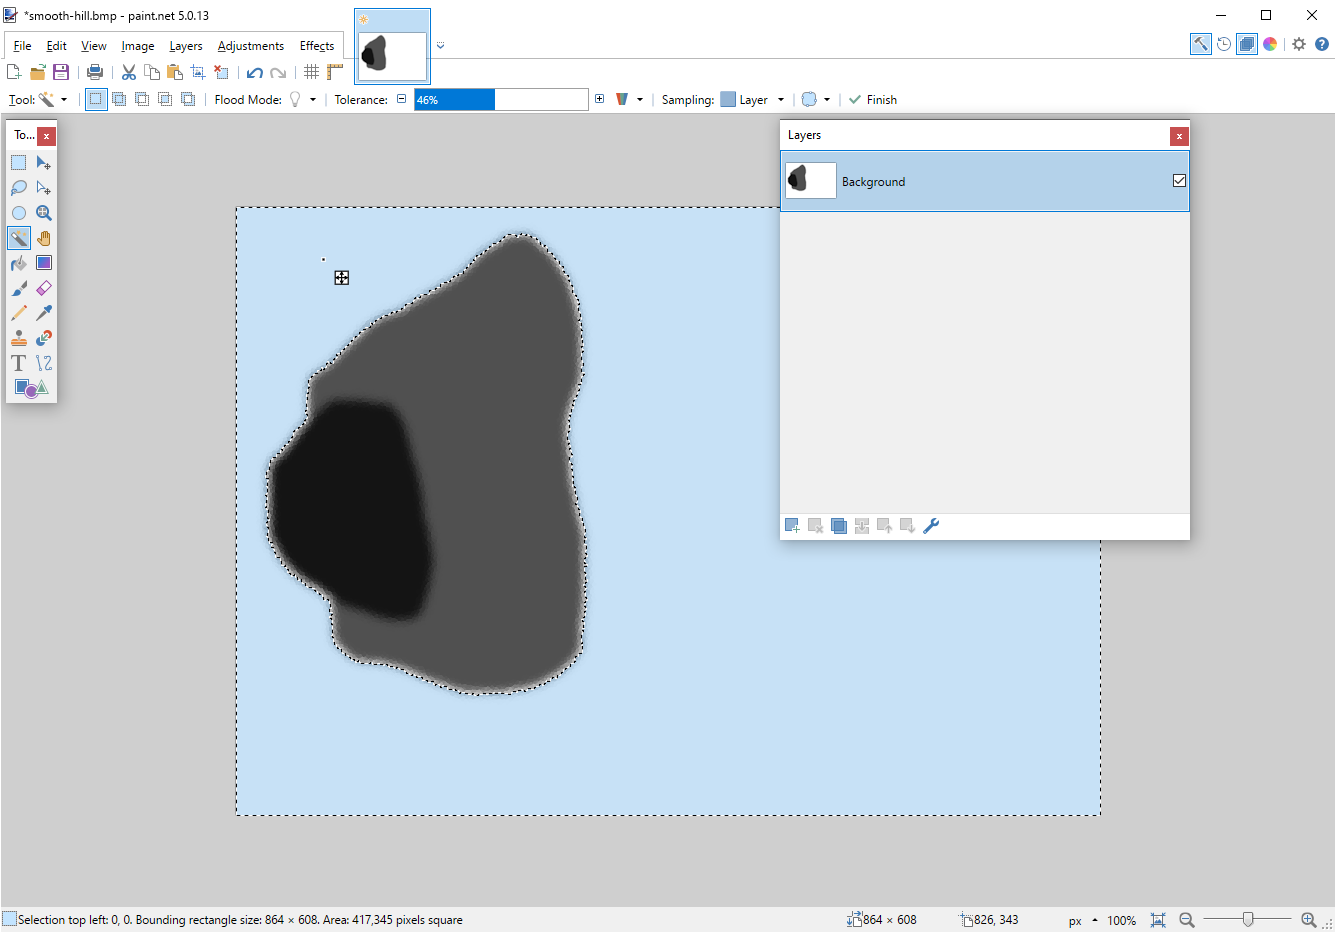Click the Undo arrow in the toolbar
This screenshot has height=933, width=1336.
(257, 72)
